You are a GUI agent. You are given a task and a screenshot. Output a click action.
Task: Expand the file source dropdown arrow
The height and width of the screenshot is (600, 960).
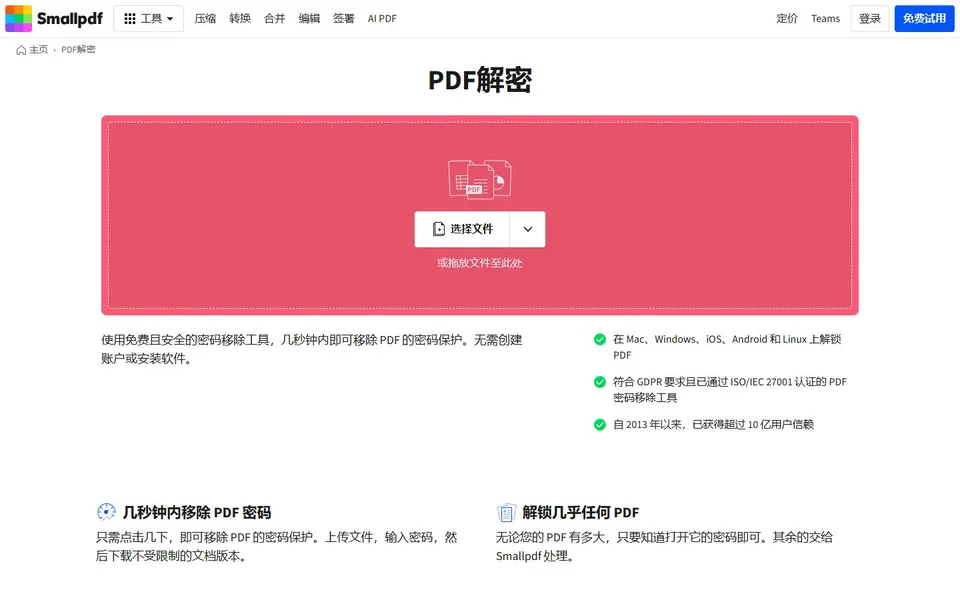click(528, 229)
